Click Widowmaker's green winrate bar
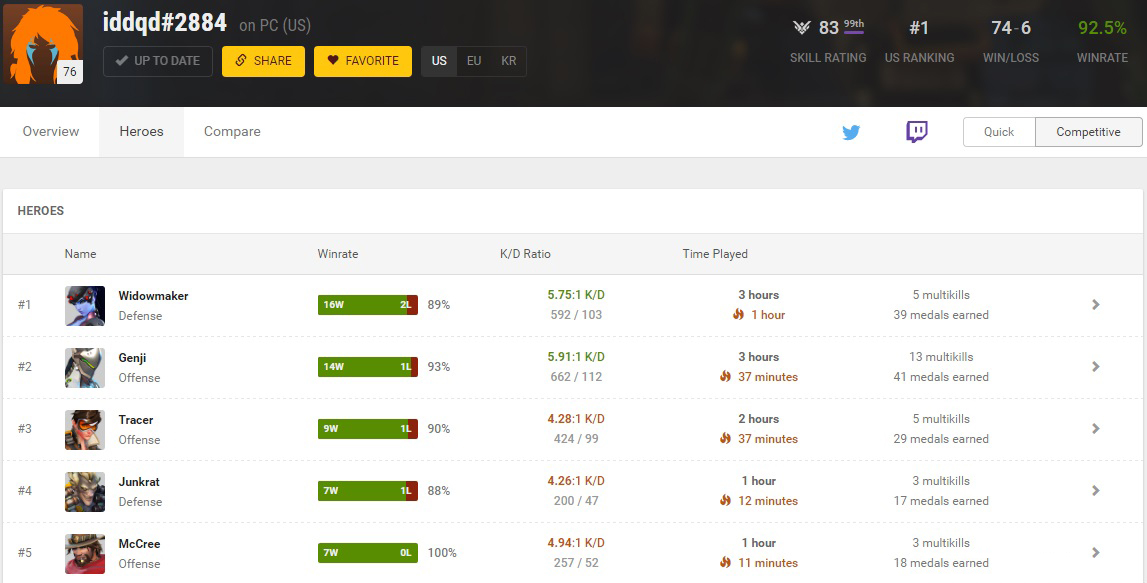 point(362,305)
